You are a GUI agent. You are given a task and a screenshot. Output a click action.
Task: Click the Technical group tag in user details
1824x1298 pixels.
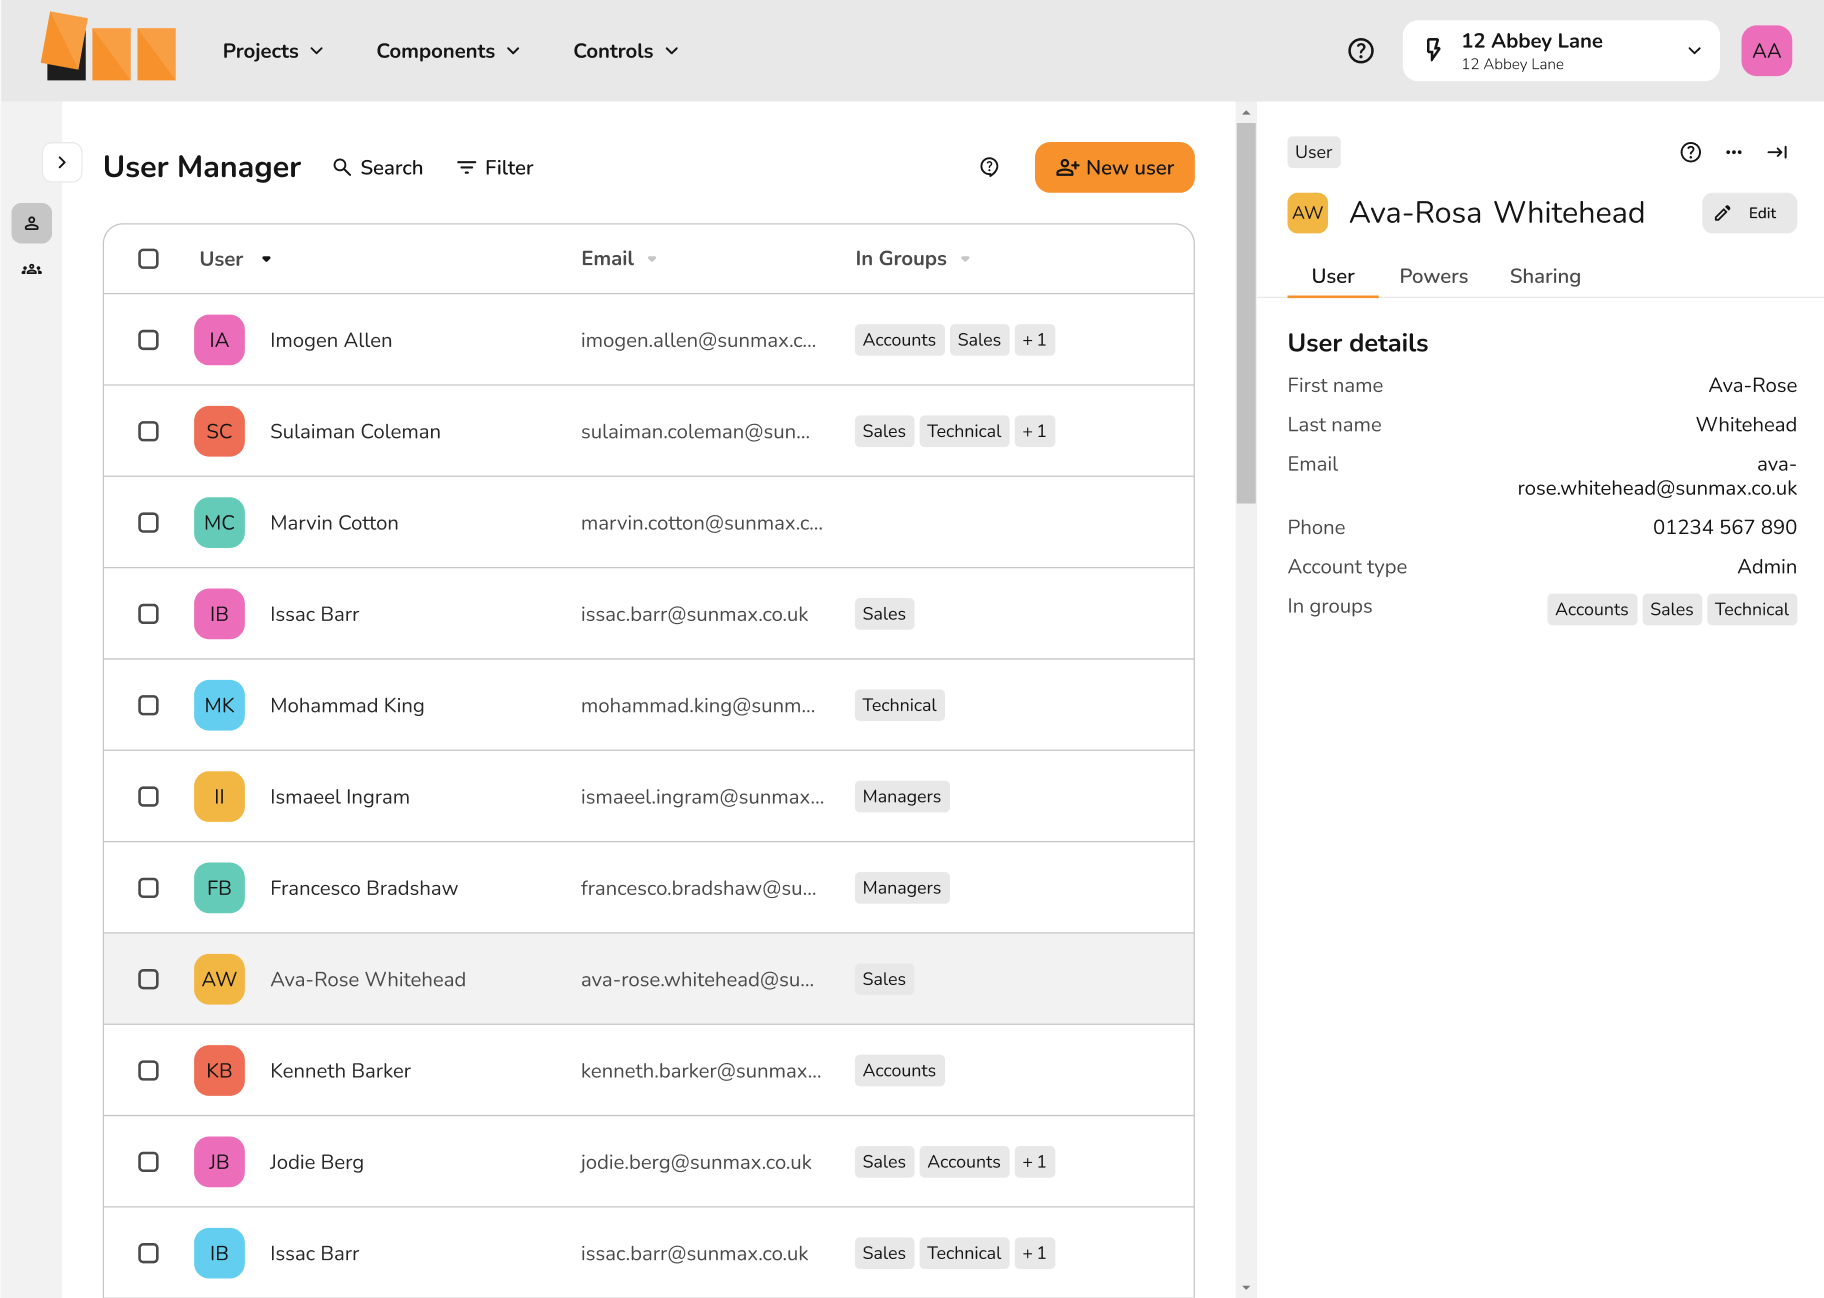click(x=1751, y=609)
